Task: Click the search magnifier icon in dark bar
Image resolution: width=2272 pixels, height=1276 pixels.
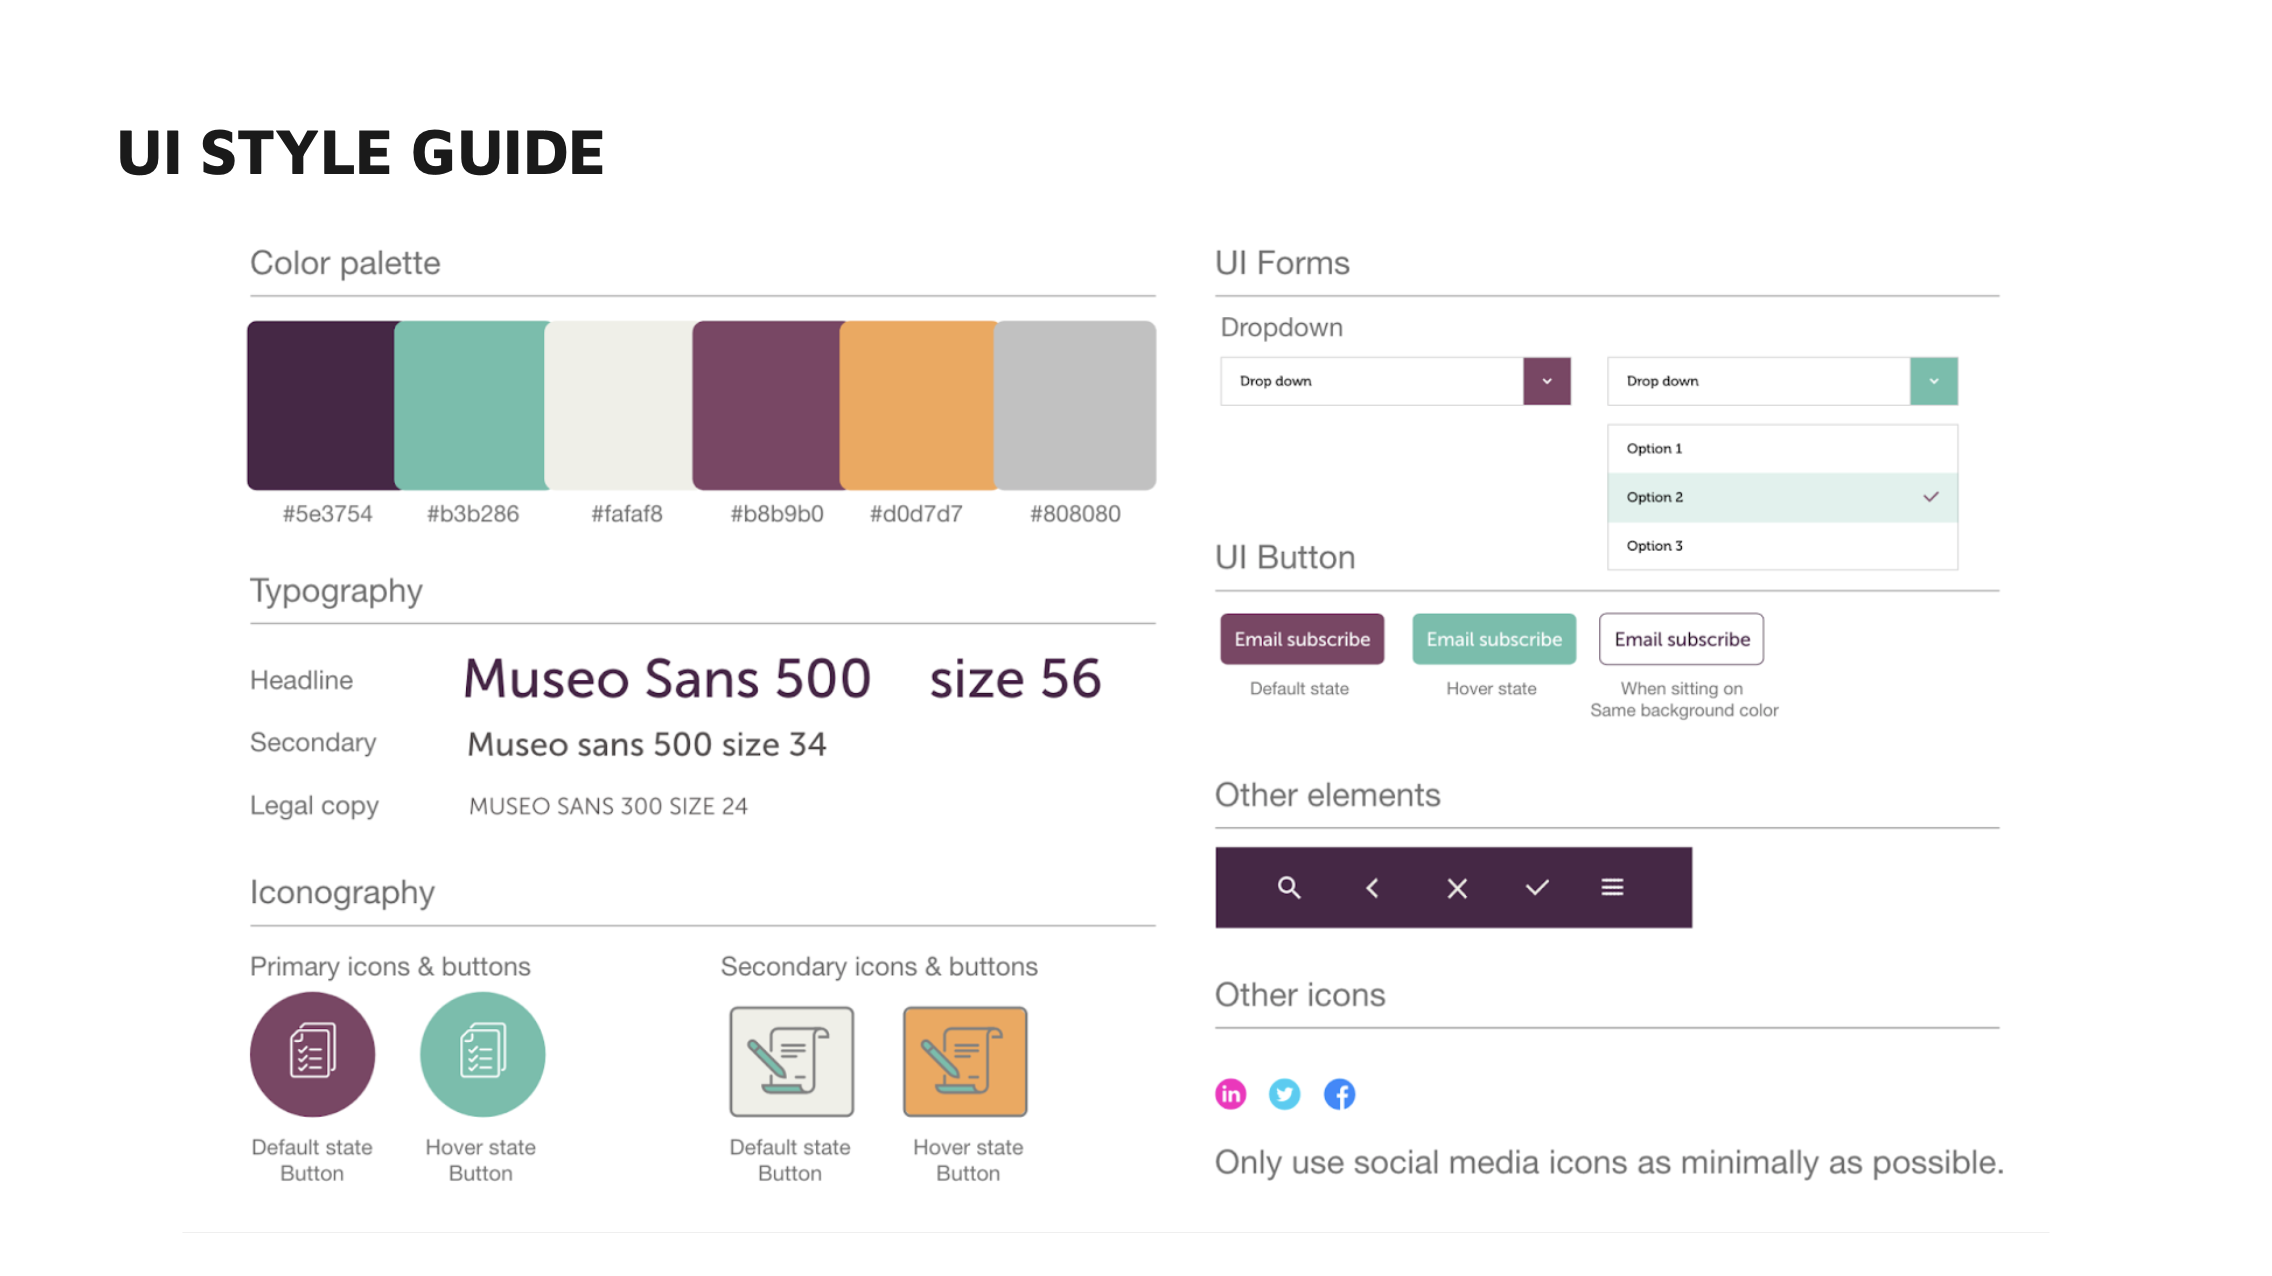Action: [1288, 887]
